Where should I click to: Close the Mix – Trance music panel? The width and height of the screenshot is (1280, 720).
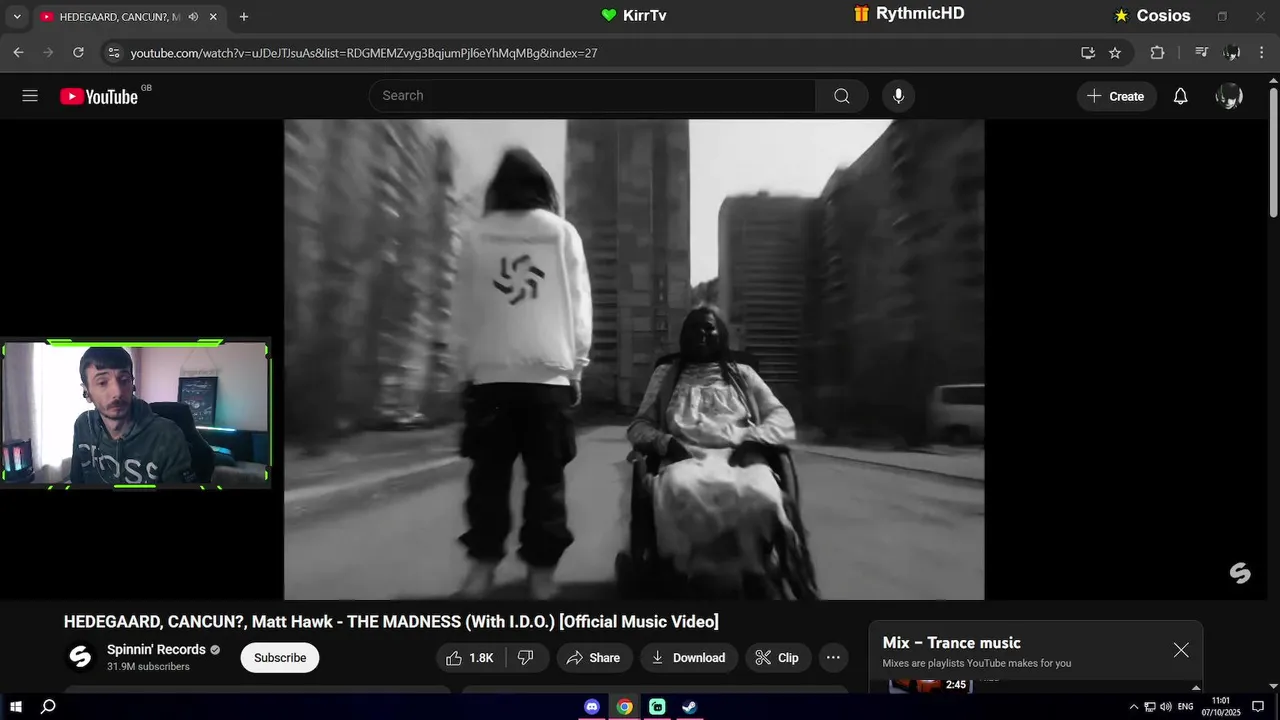(x=1181, y=650)
